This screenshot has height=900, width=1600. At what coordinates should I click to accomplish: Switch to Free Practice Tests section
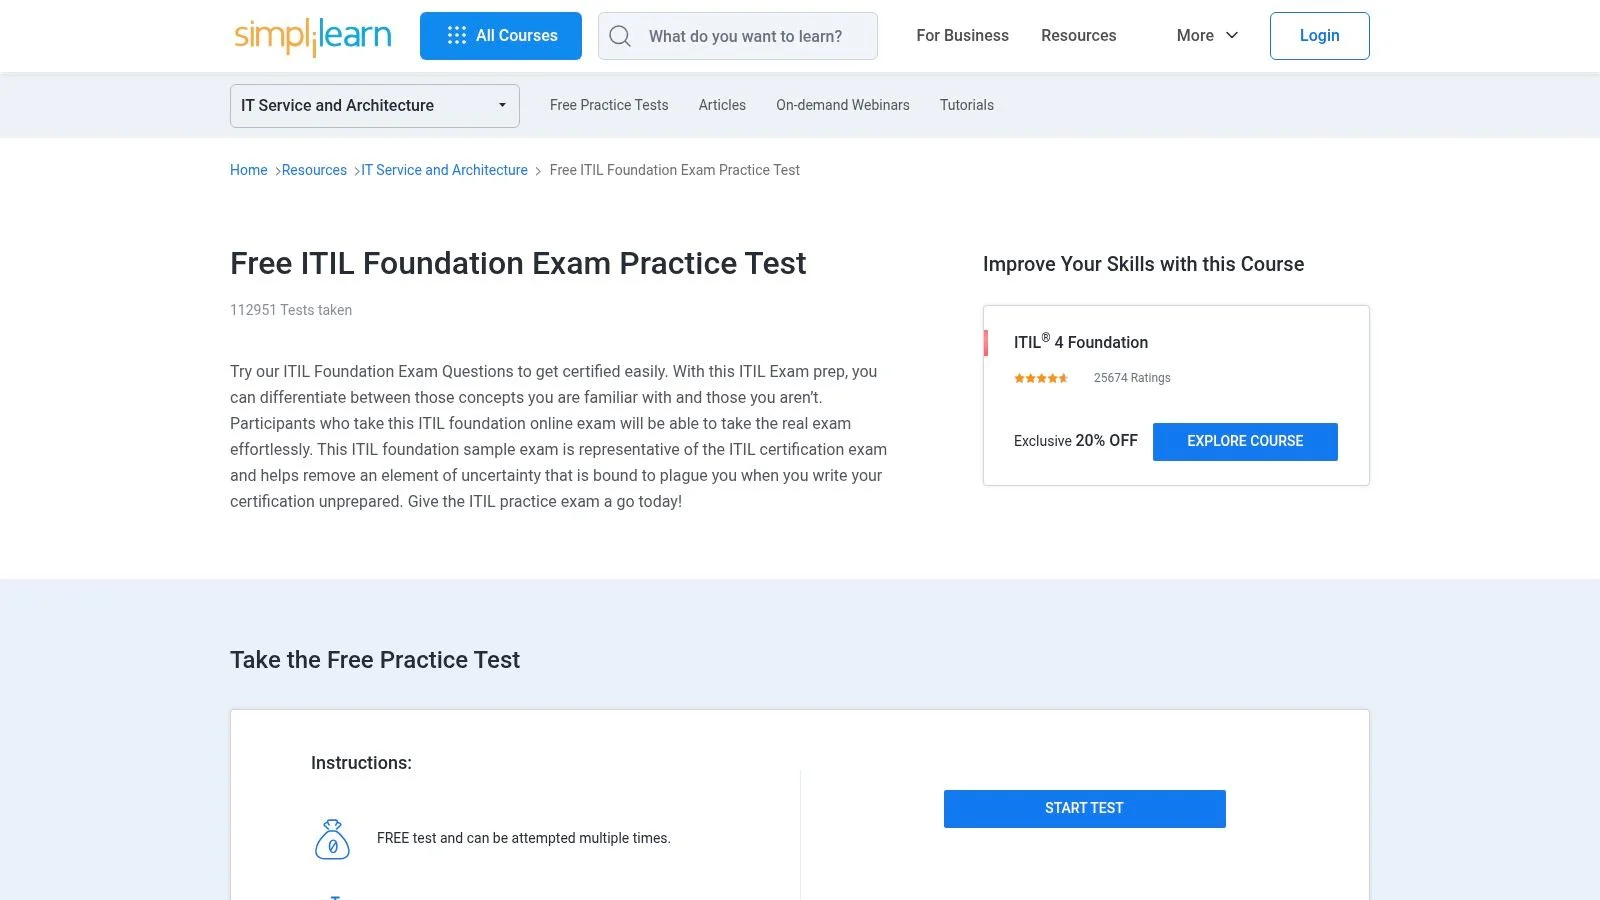(609, 105)
